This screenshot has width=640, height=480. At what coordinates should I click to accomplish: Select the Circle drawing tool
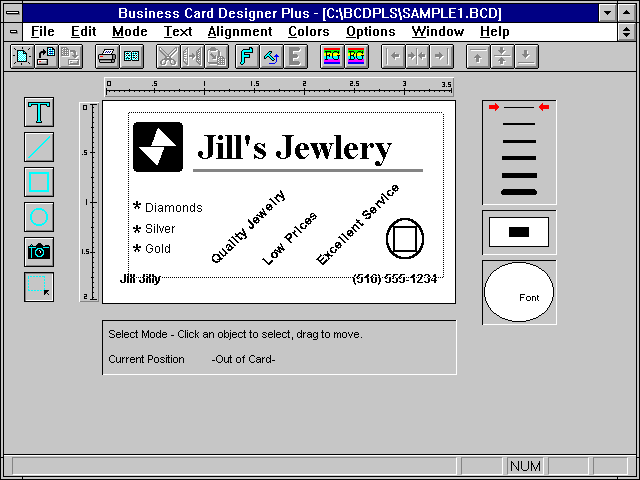(x=39, y=217)
